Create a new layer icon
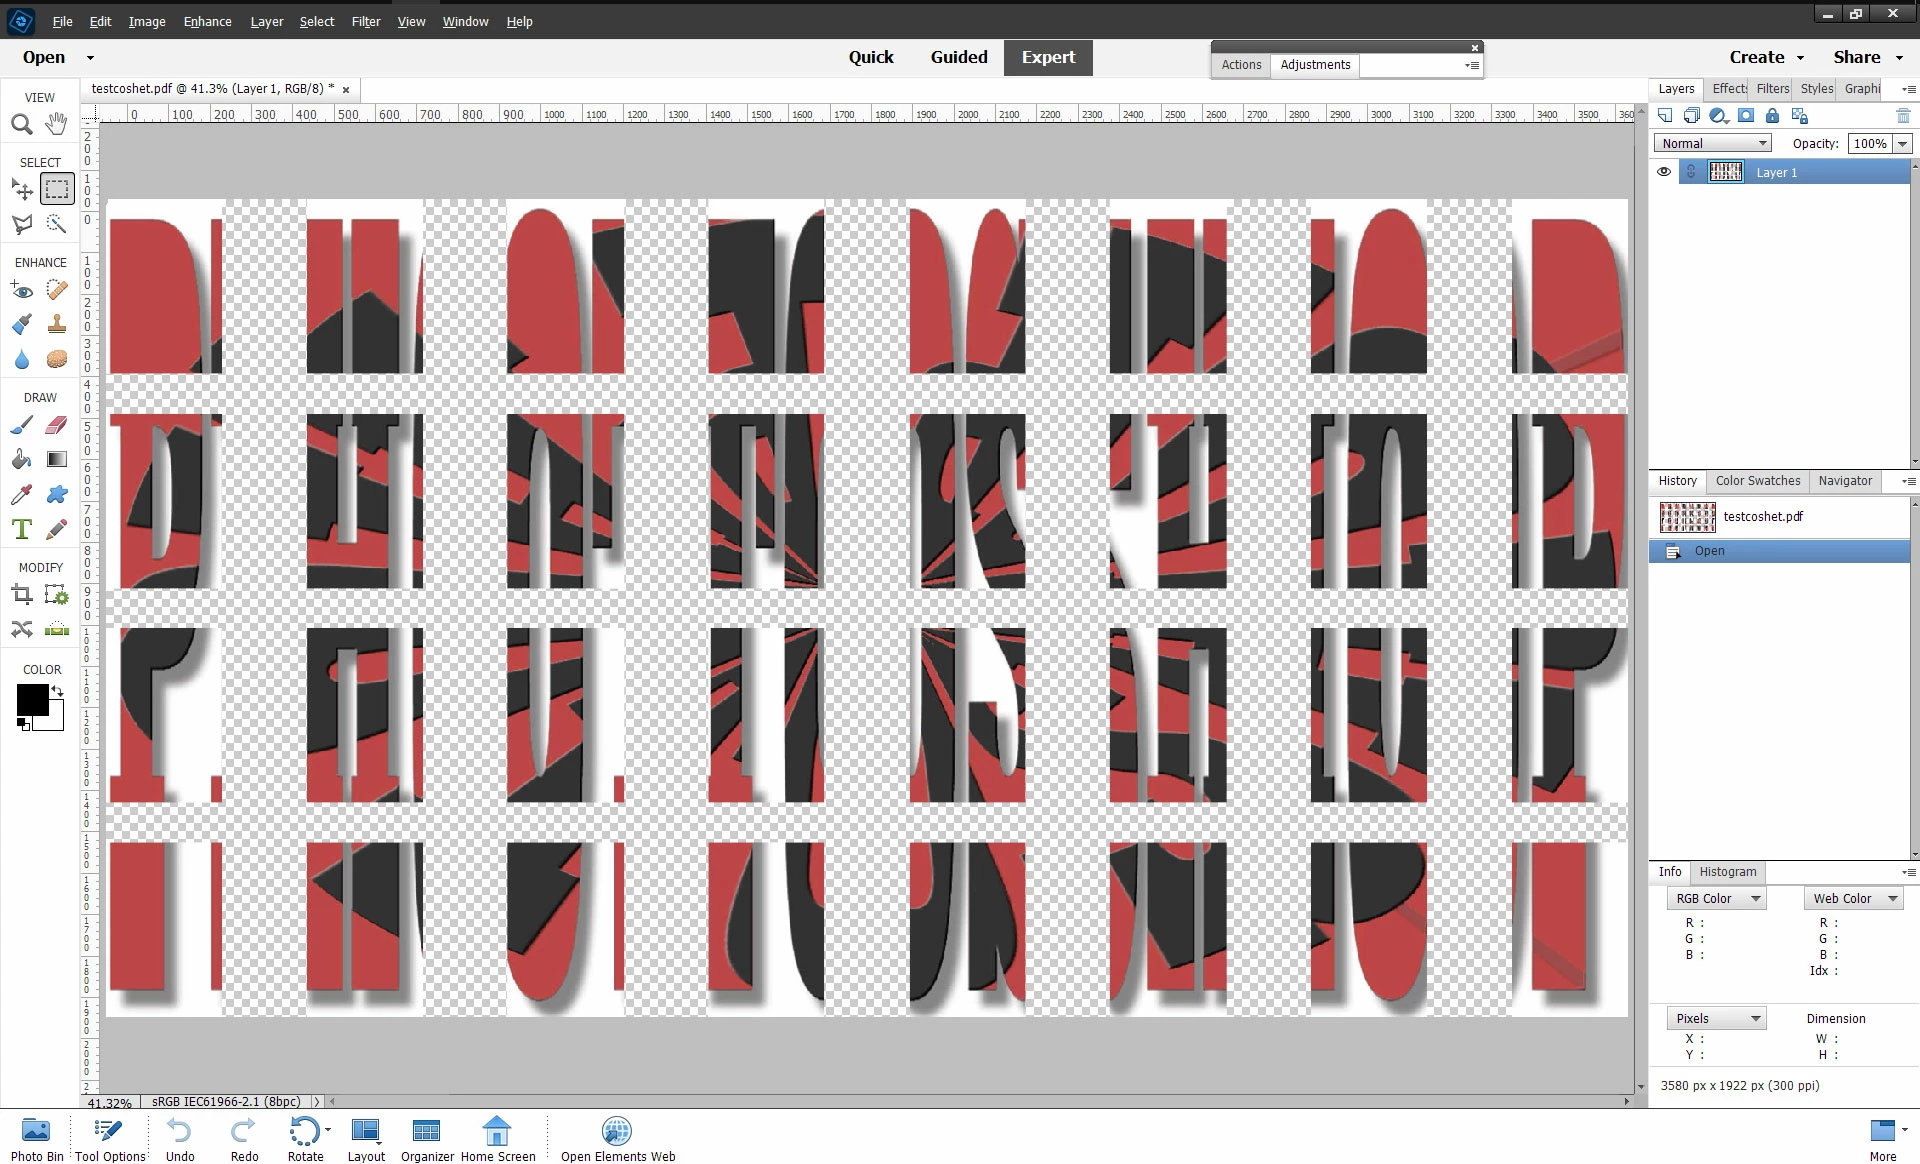This screenshot has width=1920, height=1164. 1665,116
